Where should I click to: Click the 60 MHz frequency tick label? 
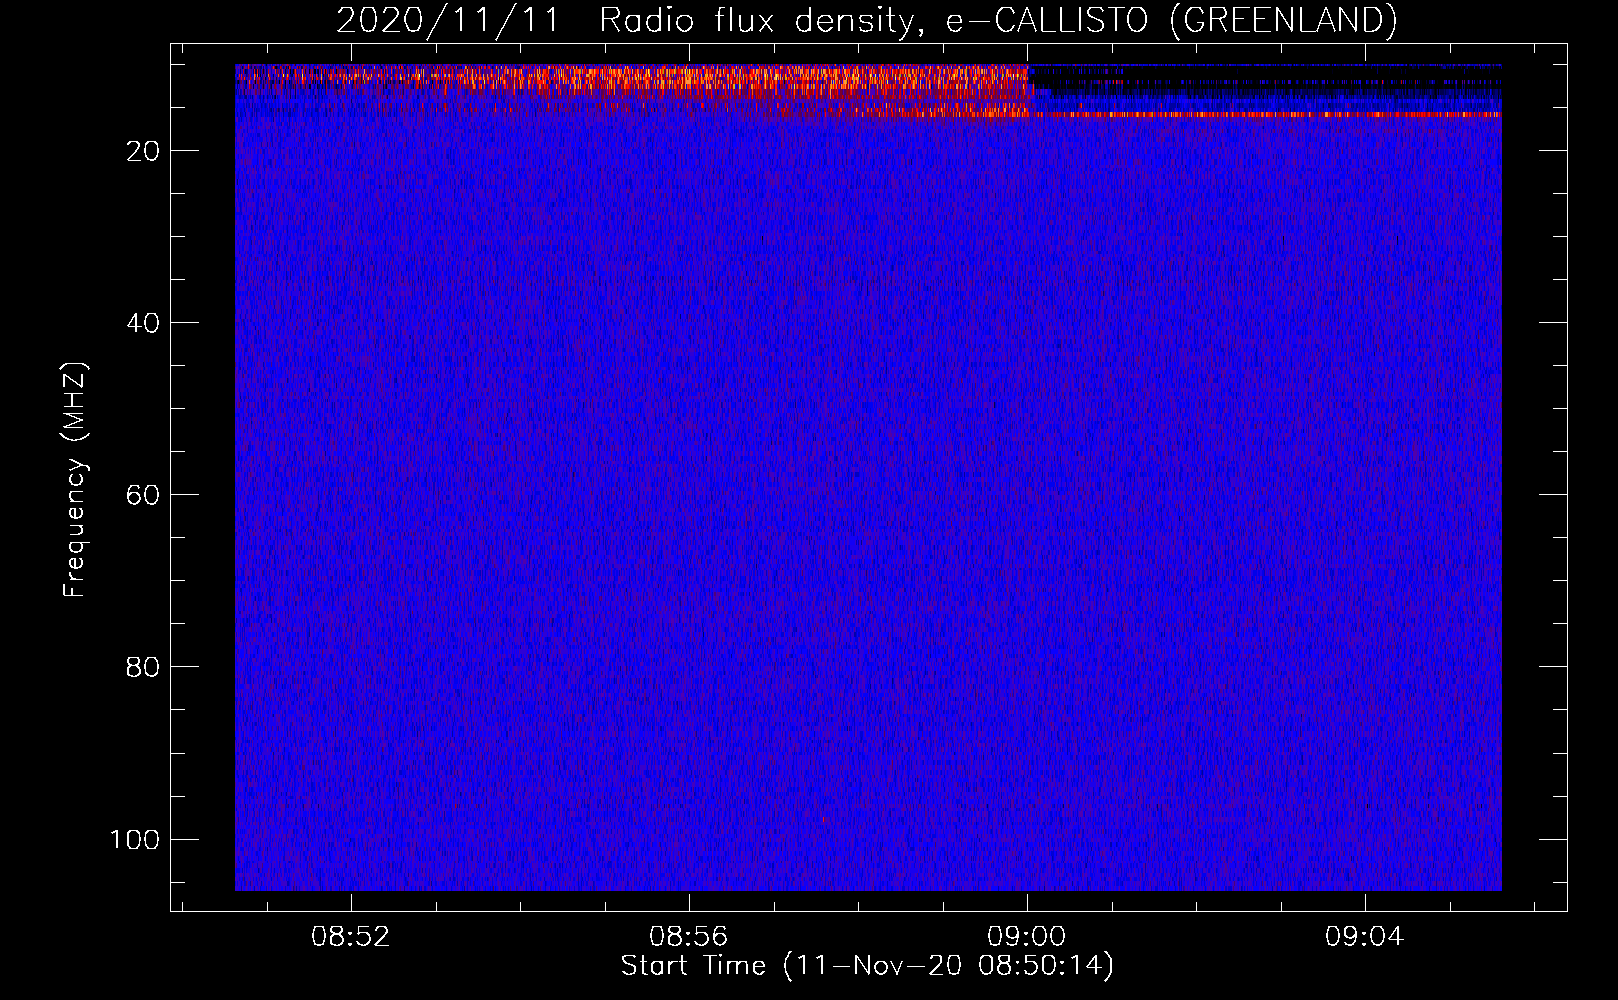tap(143, 495)
